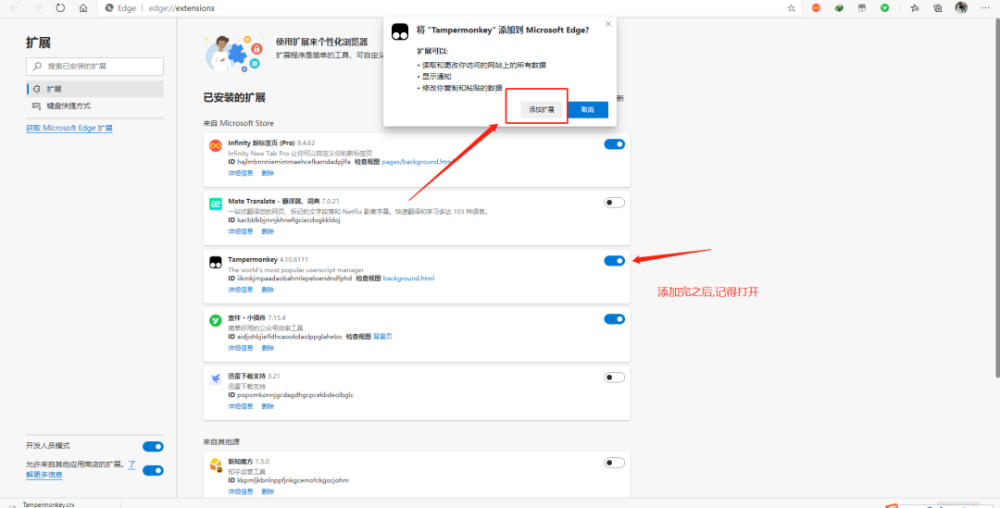Viewport: 1000px width, 508px height.
Task: Open the Collections toolbar icon
Action: (938, 8)
